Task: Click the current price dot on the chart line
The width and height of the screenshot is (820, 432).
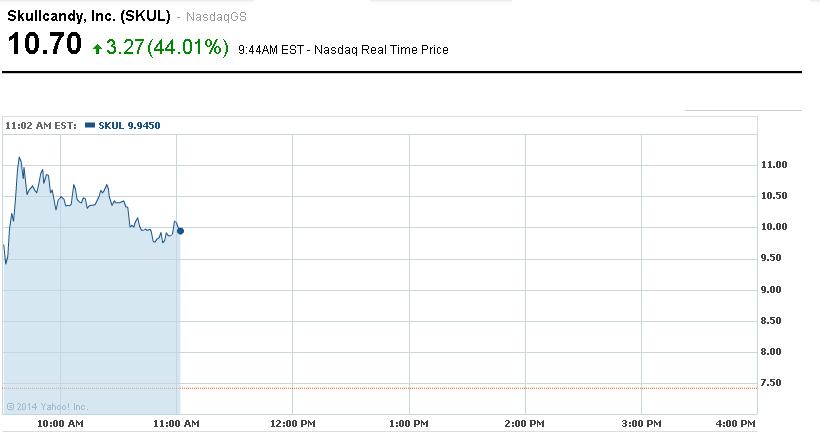Action: (180, 231)
